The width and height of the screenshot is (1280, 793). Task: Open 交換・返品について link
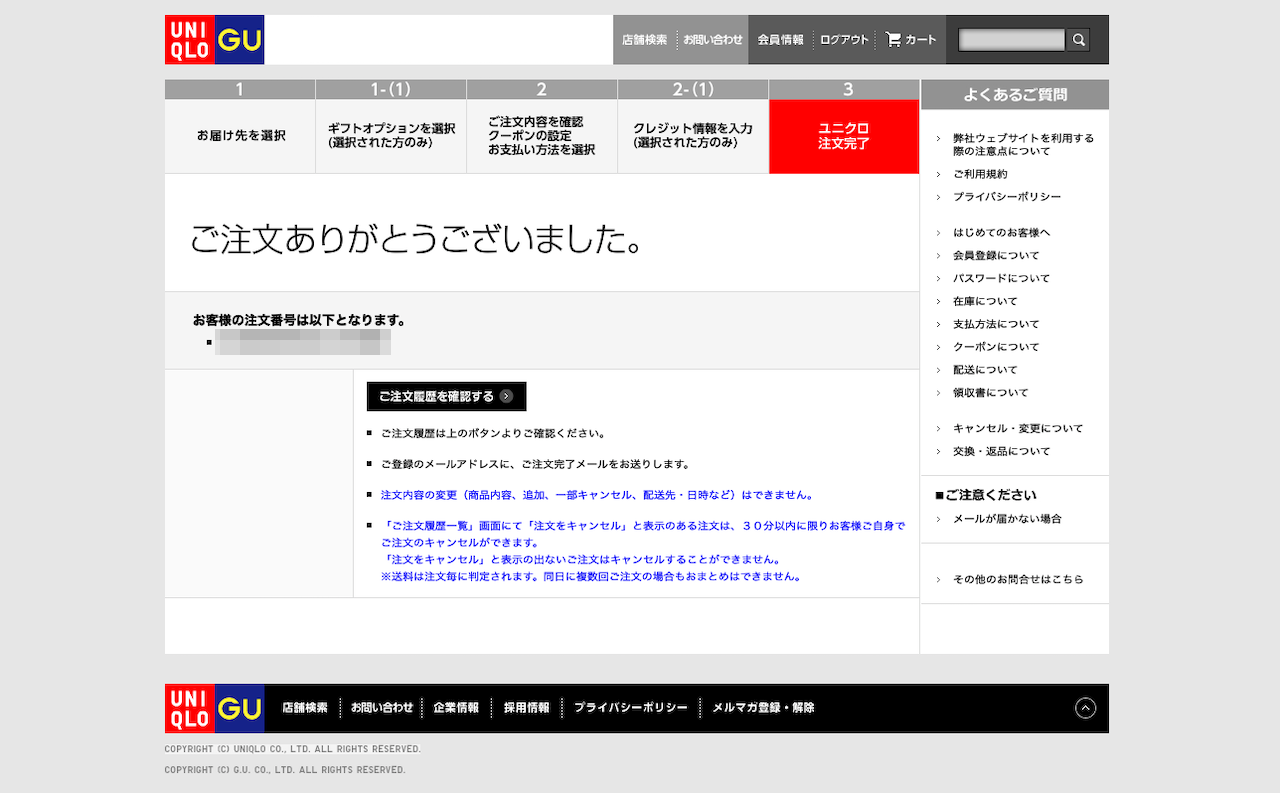tap(1001, 451)
